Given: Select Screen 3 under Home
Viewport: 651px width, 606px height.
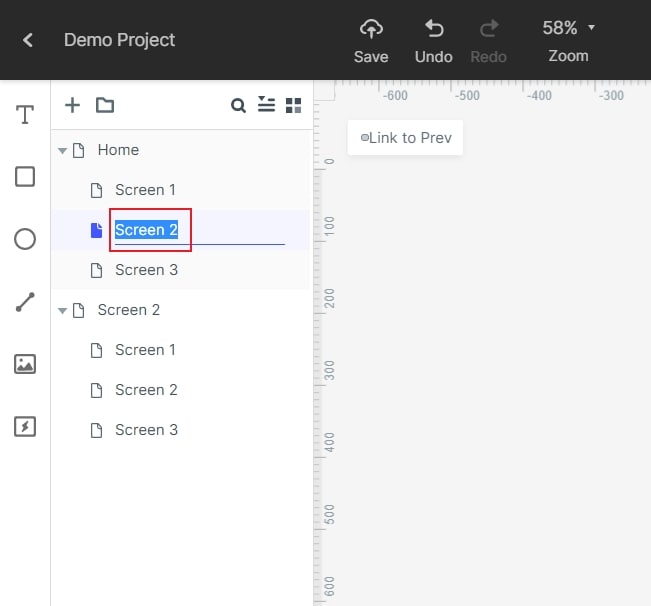Looking at the screenshot, I should [147, 270].
